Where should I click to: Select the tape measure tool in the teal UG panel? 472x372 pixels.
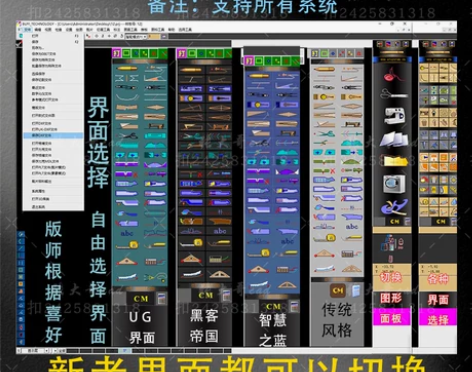coord(127,245)
